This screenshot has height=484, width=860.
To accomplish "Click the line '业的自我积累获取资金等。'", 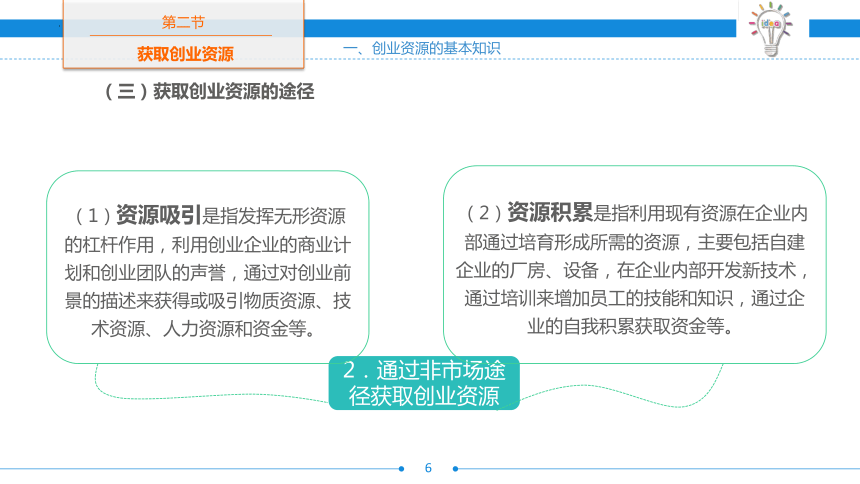I will pyautogui.click(x=631, y=326).
